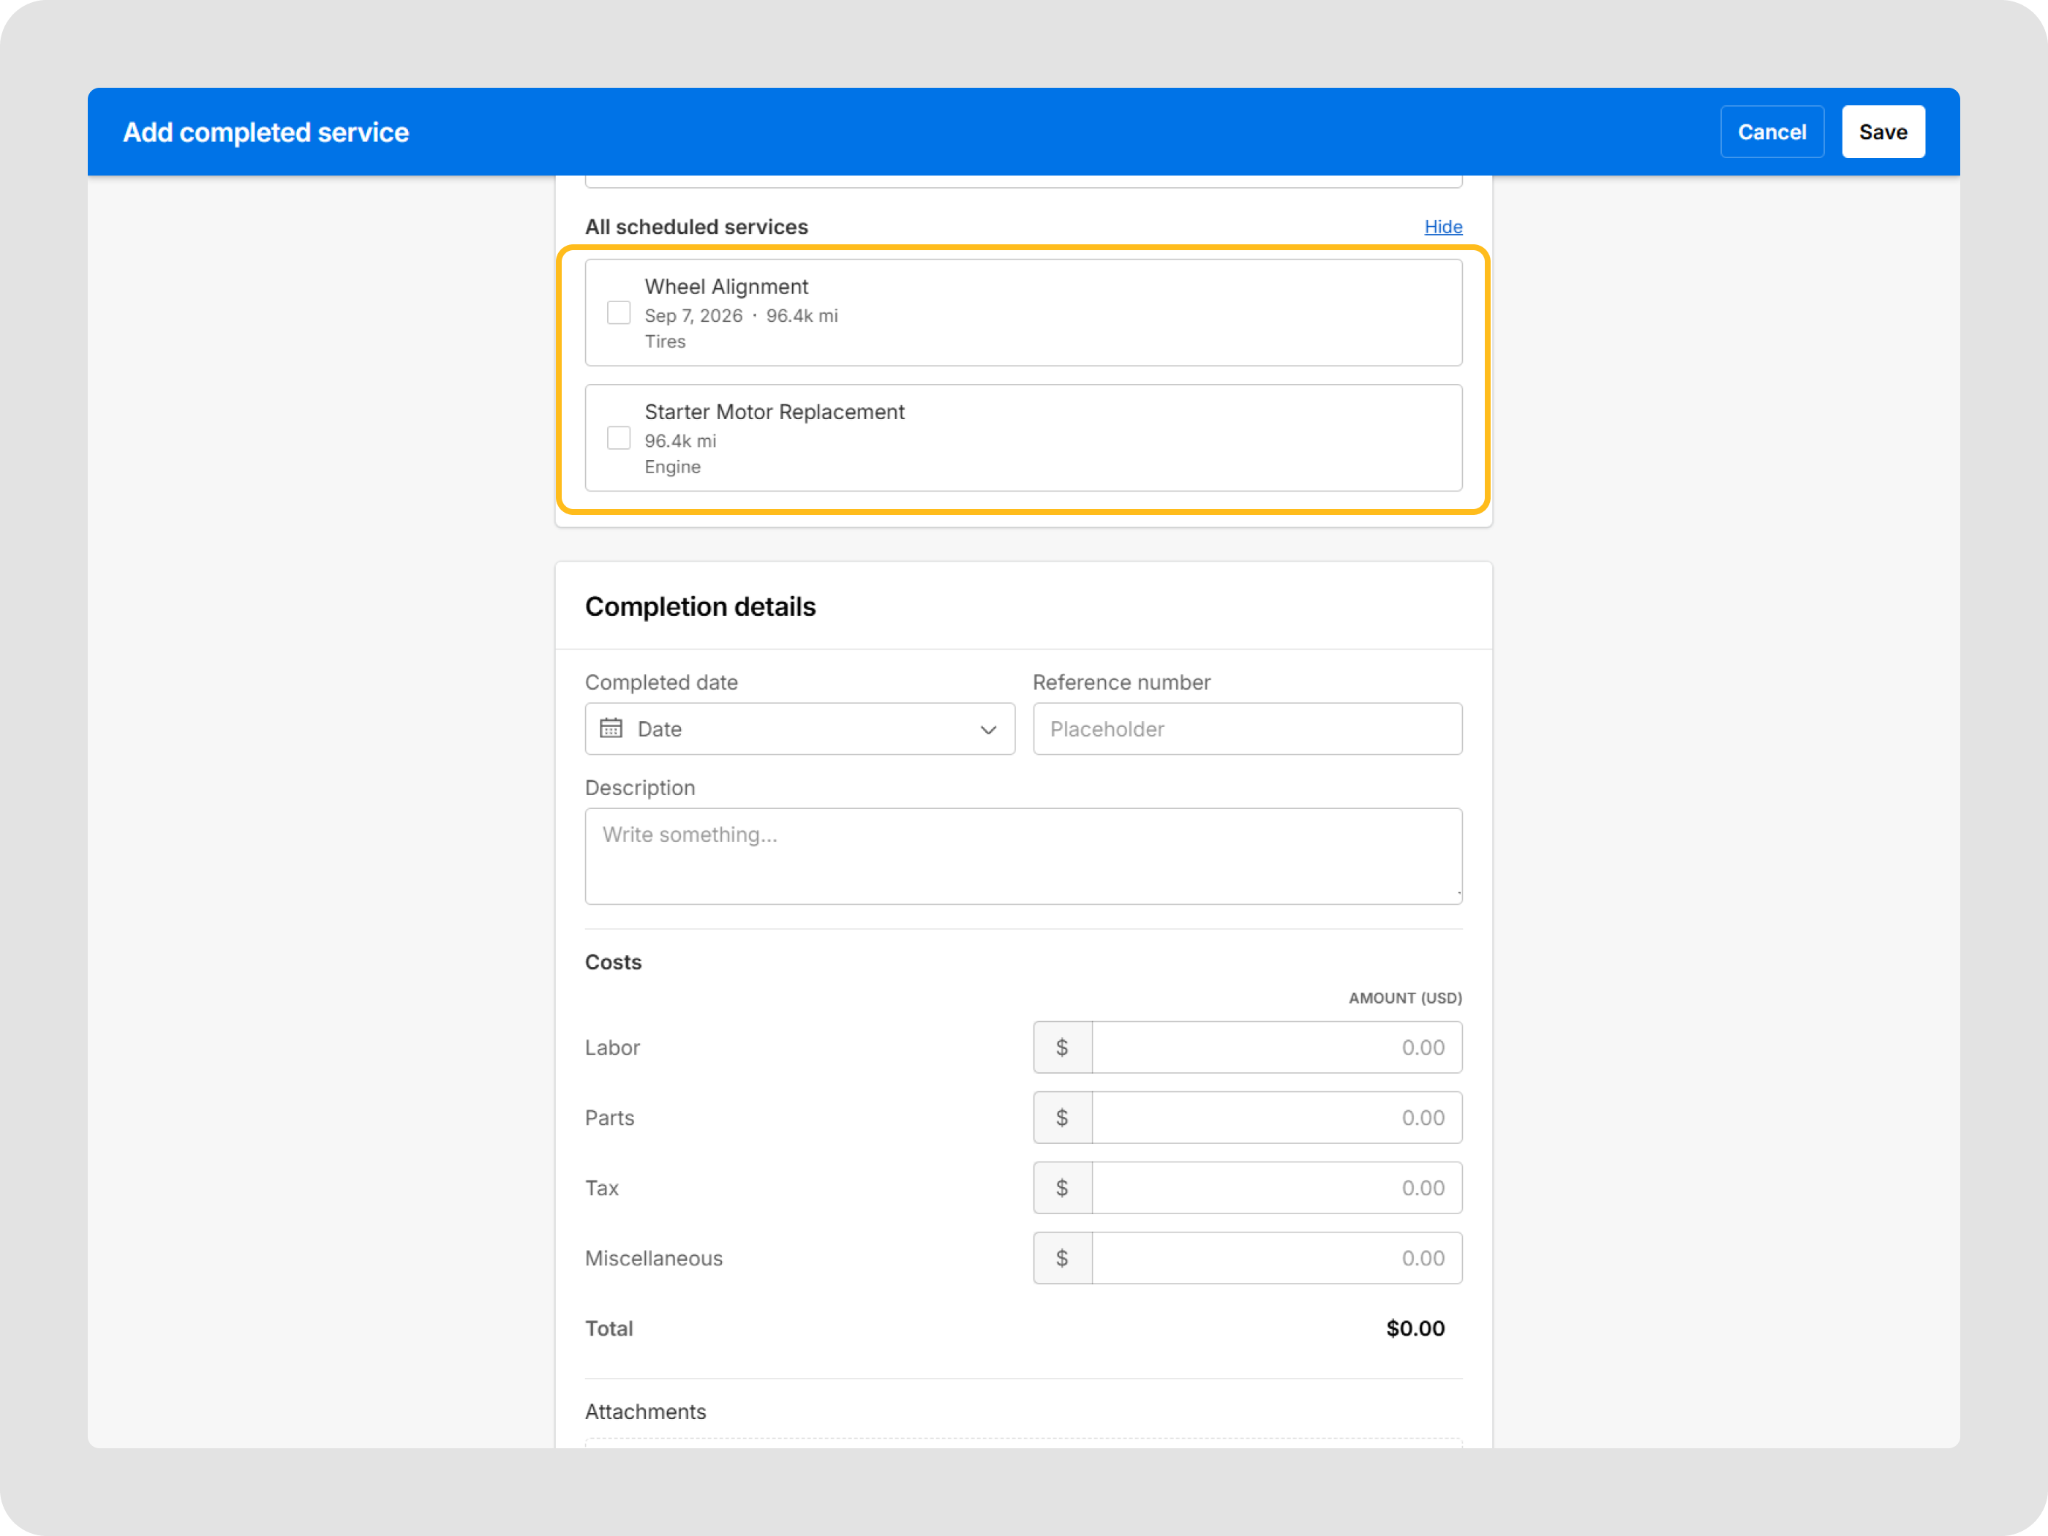This screenshot has width=2048, height=1536.
Task: Click the Completion details heading
Action: pos(700,607)
